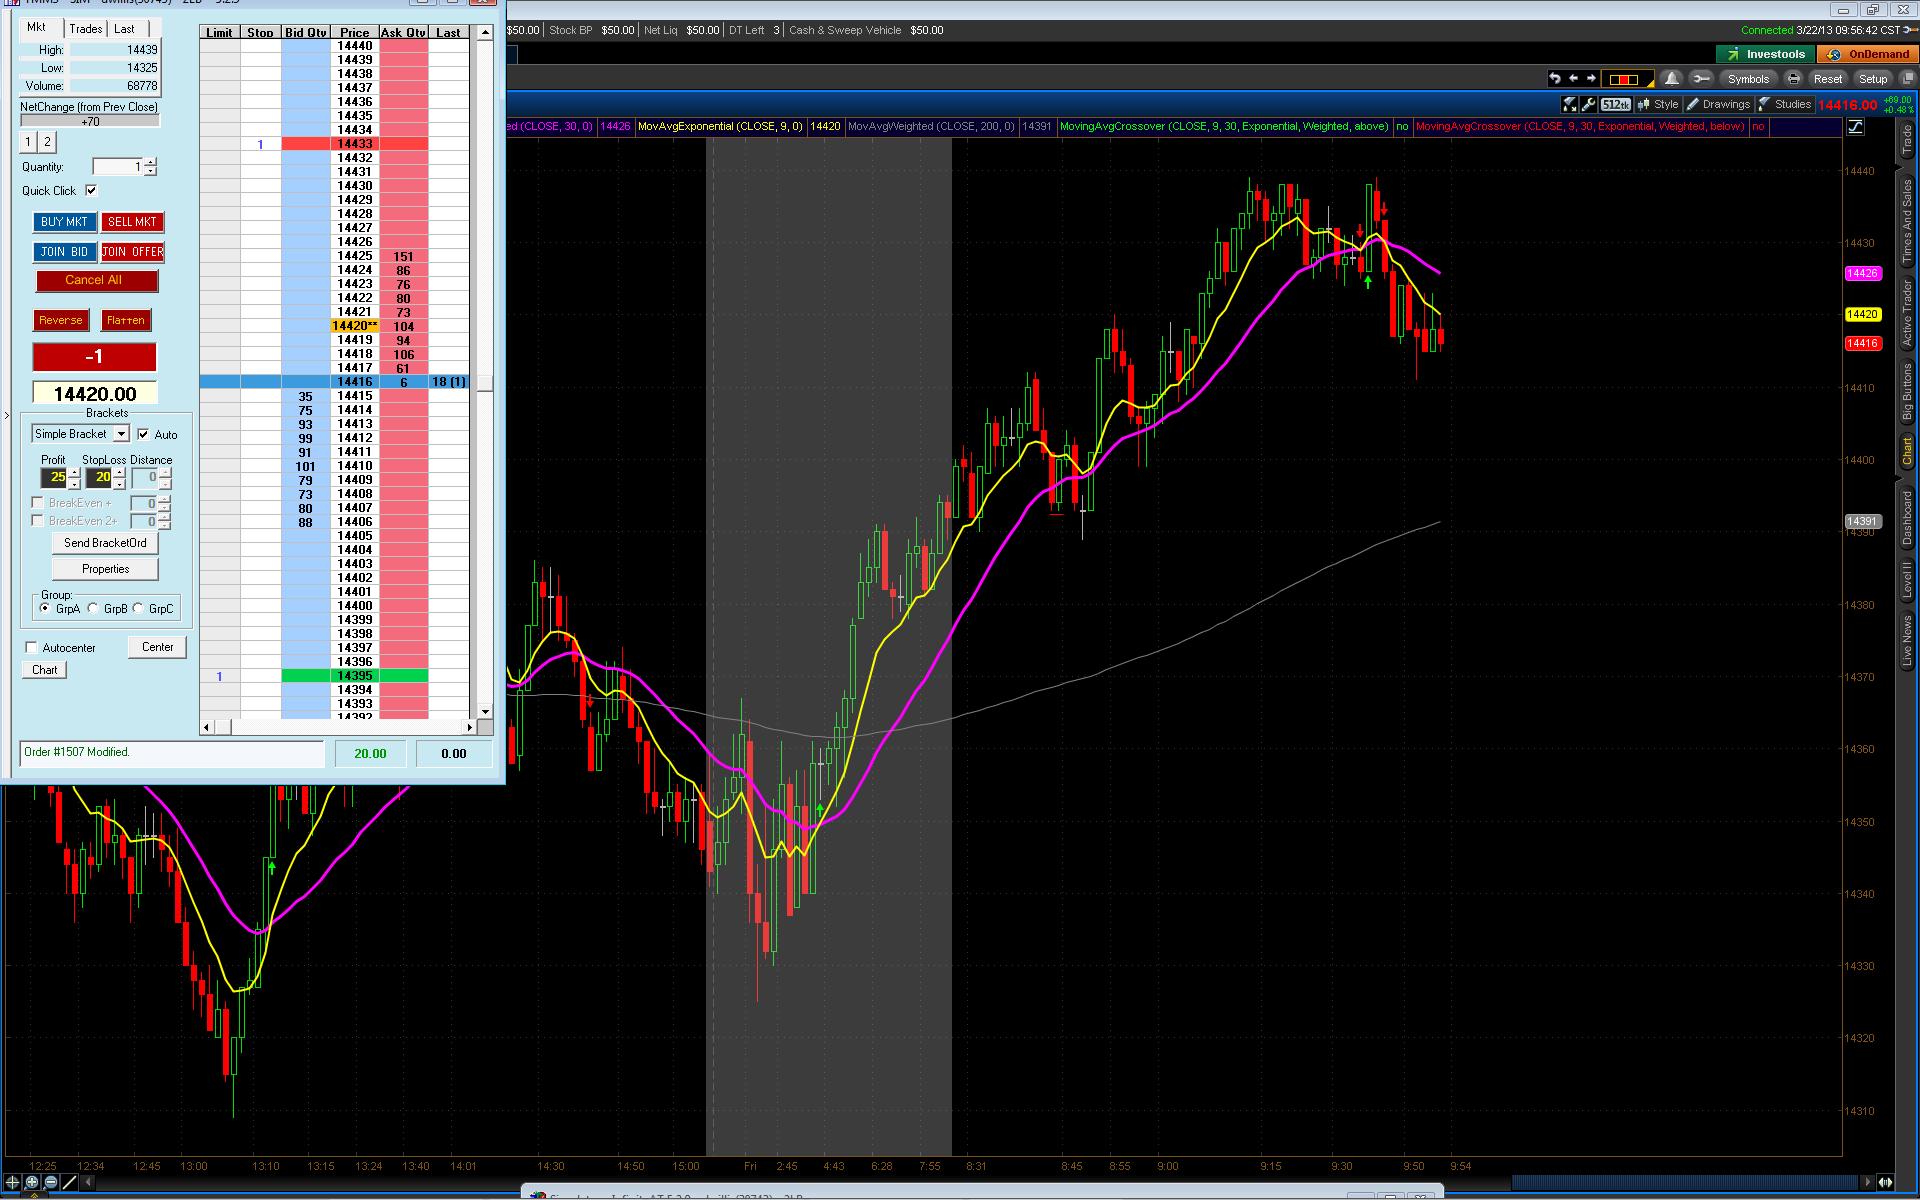Viewport: 1920px width, 1200px height.
Task: Select the Last tab in the DOM window
Action: point(125,29)
